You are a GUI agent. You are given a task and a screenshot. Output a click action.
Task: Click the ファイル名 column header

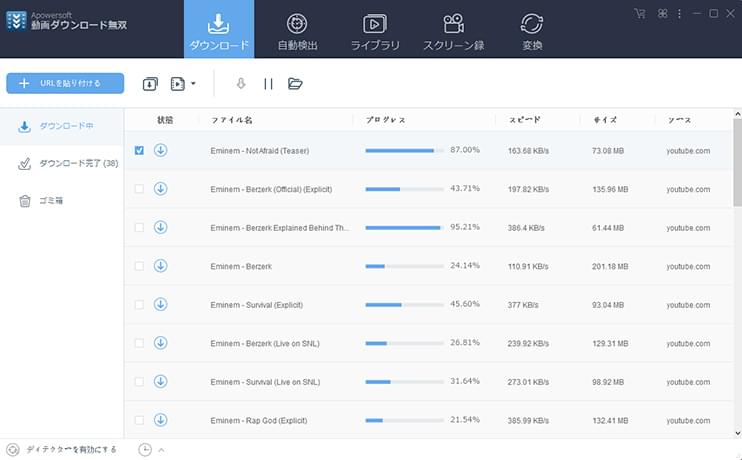231,120
